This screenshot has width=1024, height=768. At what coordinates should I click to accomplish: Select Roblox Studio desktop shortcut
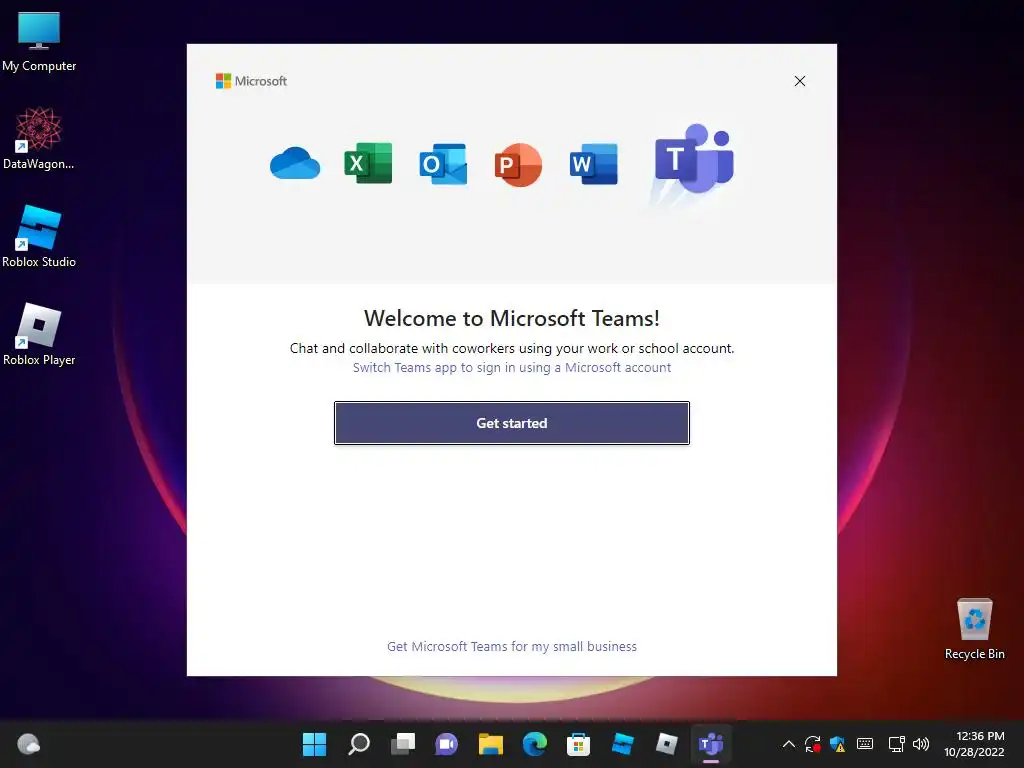tap(39, 237)
